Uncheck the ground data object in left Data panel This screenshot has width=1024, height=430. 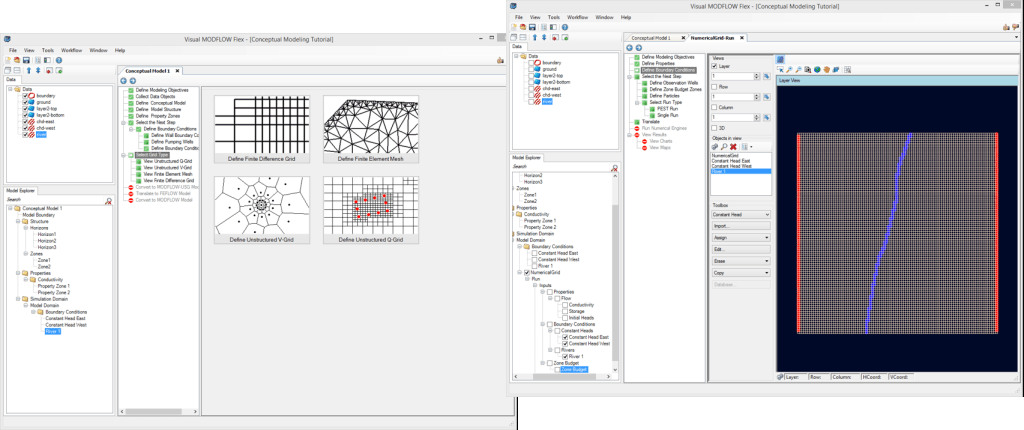click(25, 102)
